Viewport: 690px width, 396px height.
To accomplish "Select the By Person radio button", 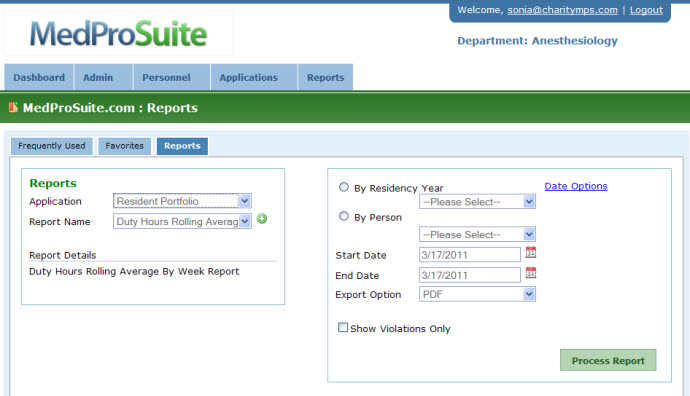I will coord(344,216).
